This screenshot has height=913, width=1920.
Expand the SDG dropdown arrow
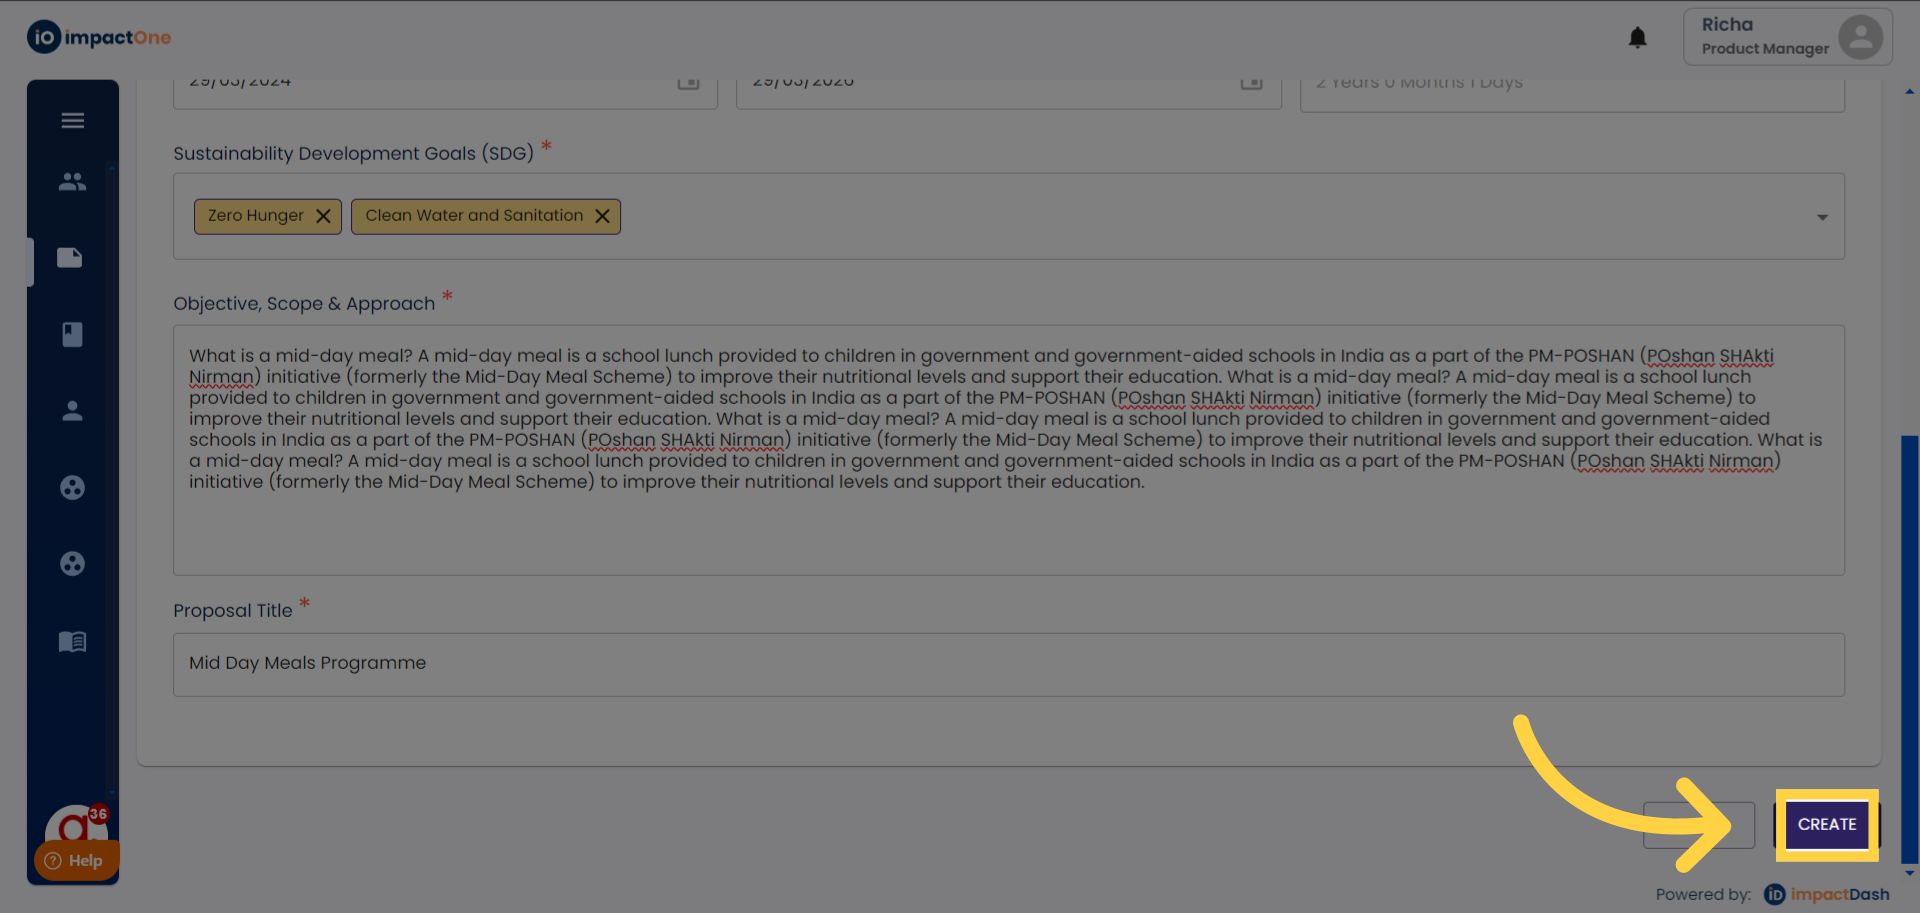pos(1822,217)
